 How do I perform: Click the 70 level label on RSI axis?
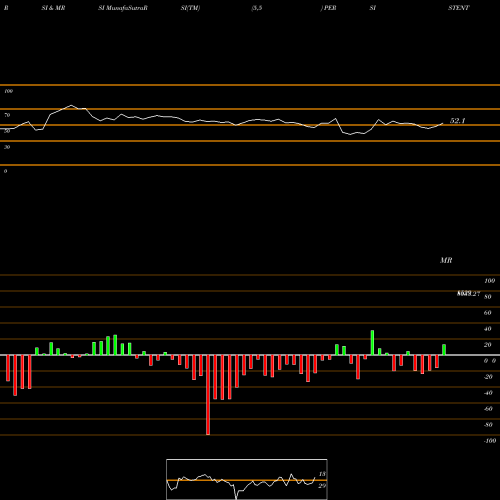click(x=7, y=115)
